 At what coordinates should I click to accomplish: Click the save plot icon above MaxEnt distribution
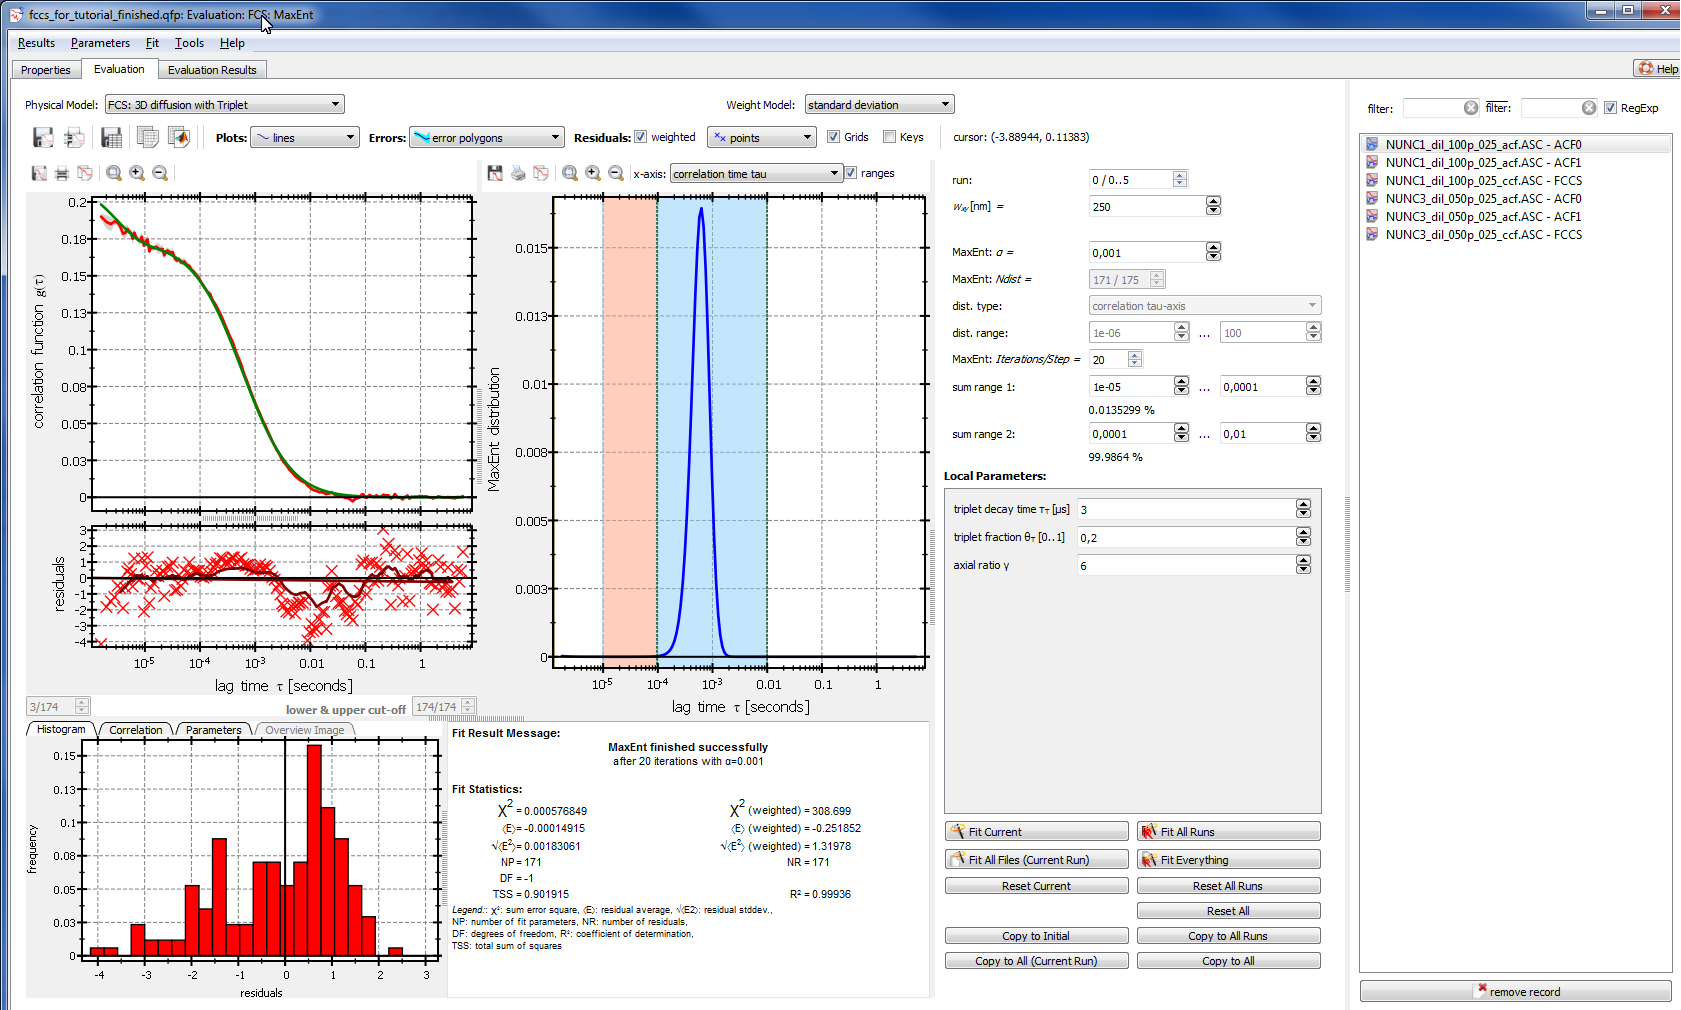coord(495,173)
